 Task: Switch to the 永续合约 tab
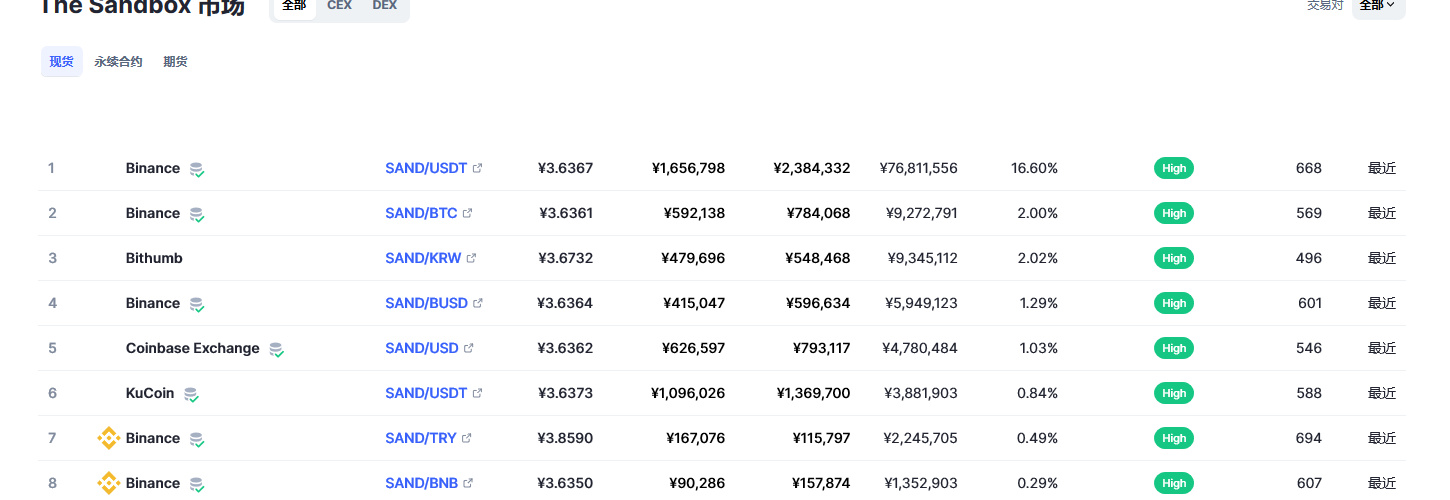[x=118, y=62]
